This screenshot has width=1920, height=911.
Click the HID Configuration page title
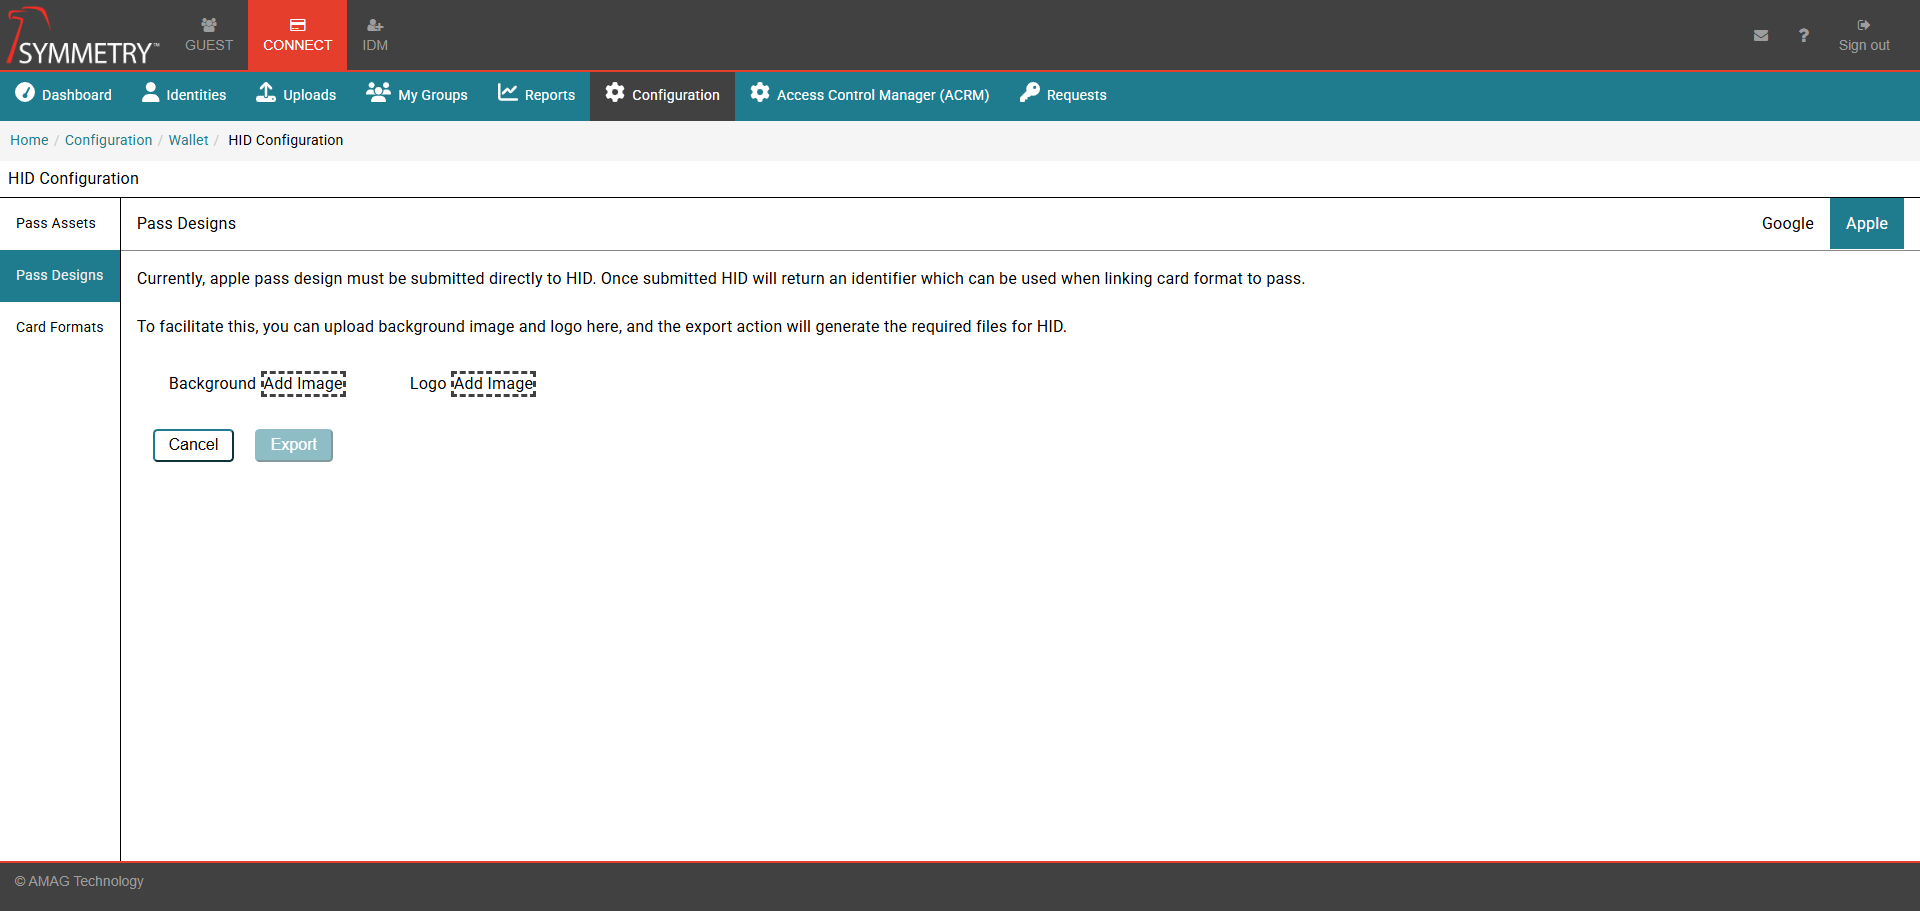[x=73, y=179]
